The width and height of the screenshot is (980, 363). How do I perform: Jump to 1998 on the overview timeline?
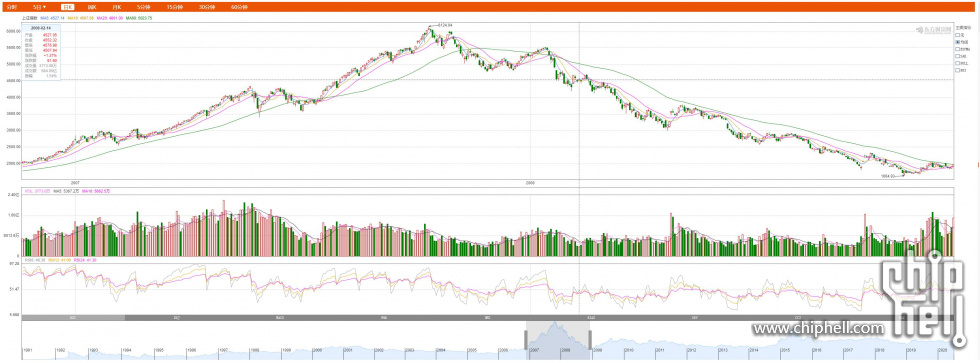[x=254, y=351]
